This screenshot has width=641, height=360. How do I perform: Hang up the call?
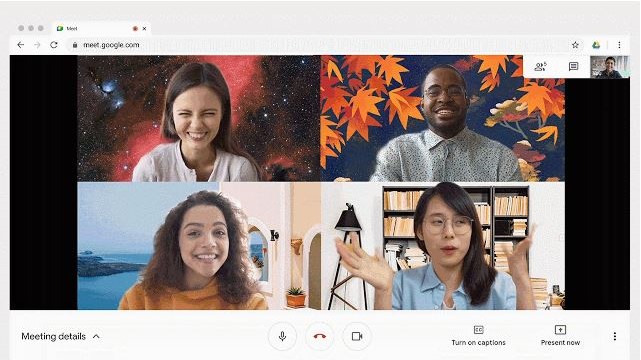click(320, 336)
